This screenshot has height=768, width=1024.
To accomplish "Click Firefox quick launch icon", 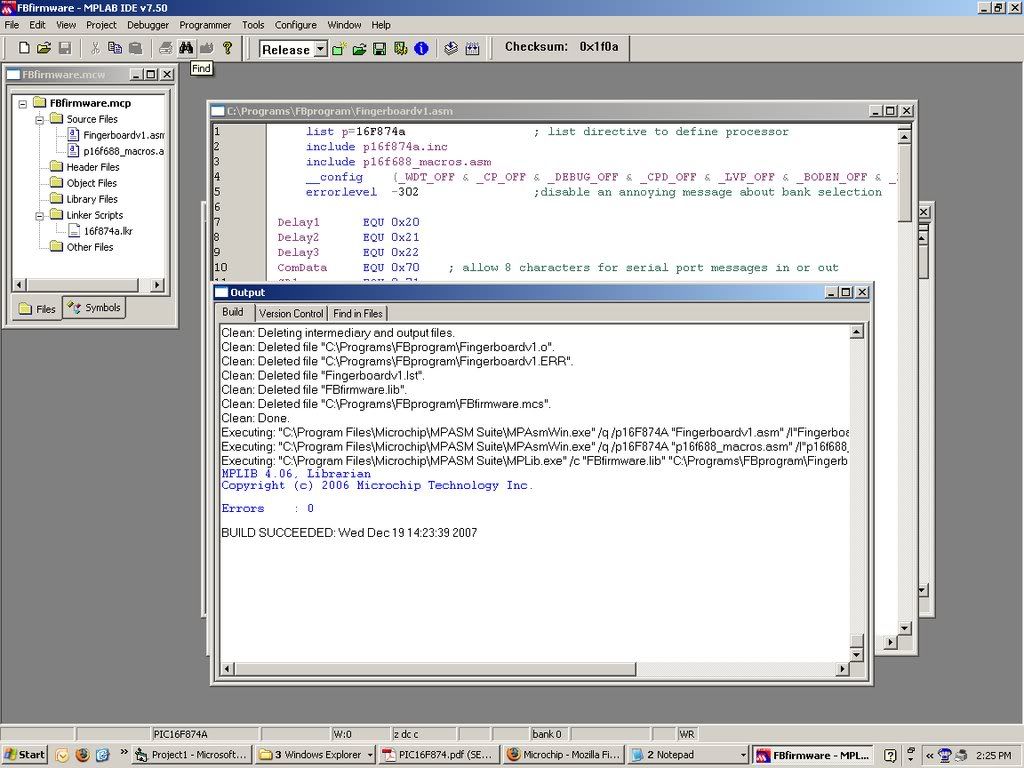I will click(x=82, y=755).
